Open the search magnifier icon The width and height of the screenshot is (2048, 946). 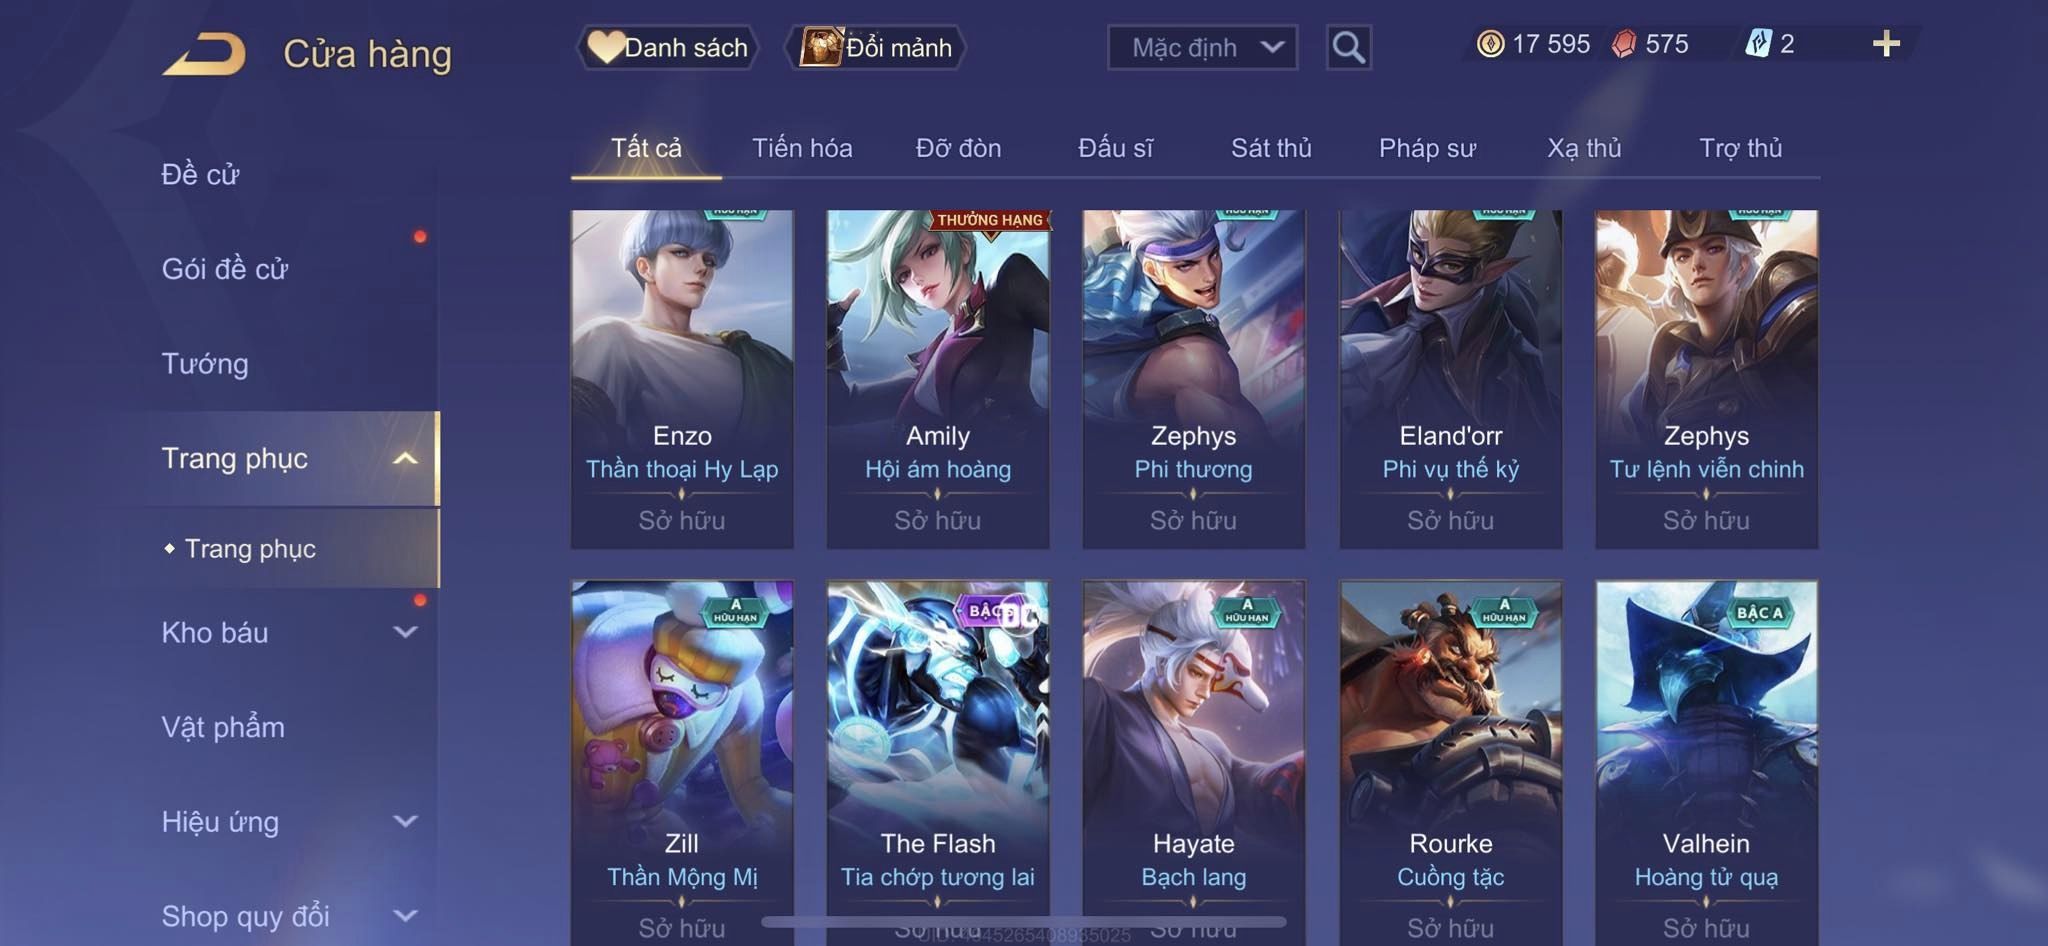click(1348, 47)
